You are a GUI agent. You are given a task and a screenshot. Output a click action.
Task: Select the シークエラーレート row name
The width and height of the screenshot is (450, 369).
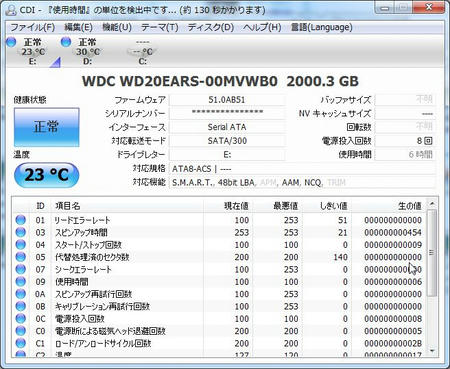(83, 269)
